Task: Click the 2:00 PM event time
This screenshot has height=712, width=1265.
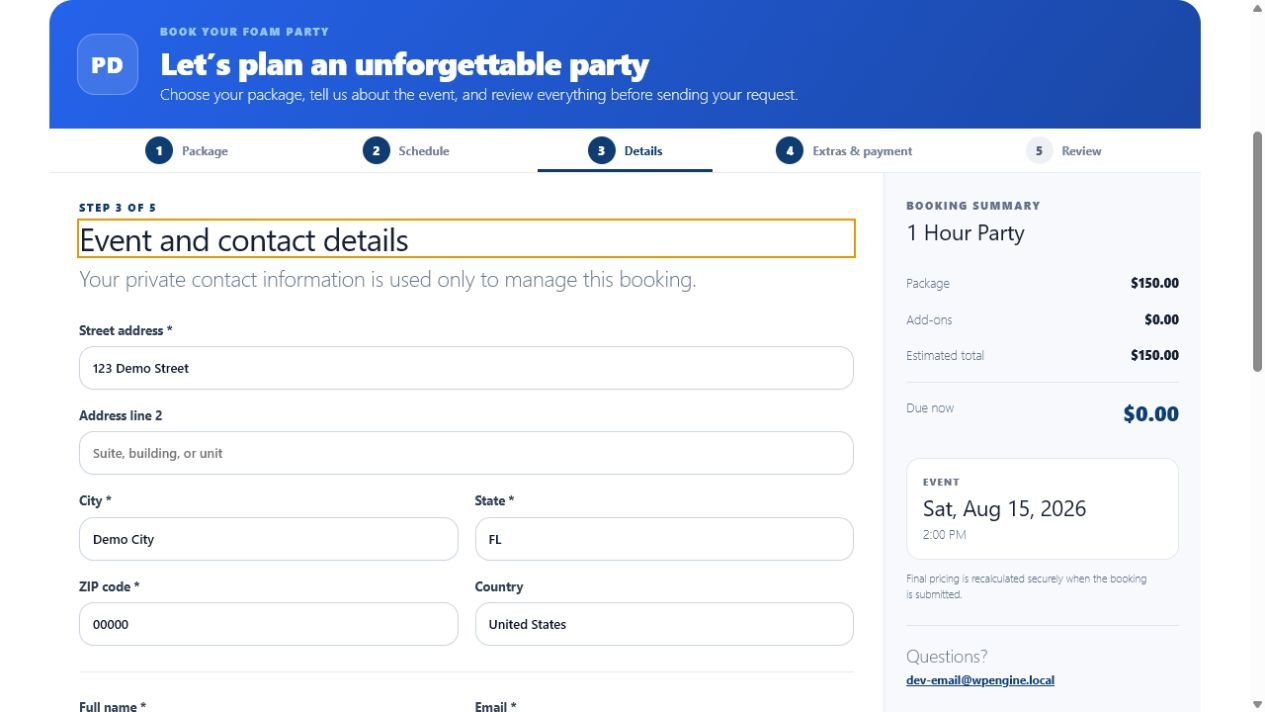Action: tap(944, 535)
